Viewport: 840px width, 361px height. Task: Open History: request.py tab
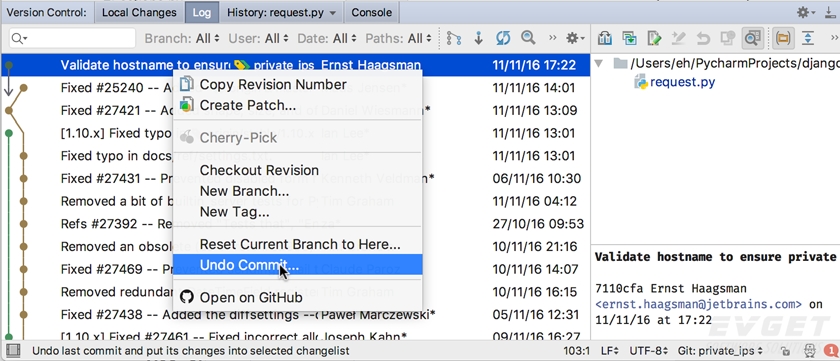pos(281,12)
